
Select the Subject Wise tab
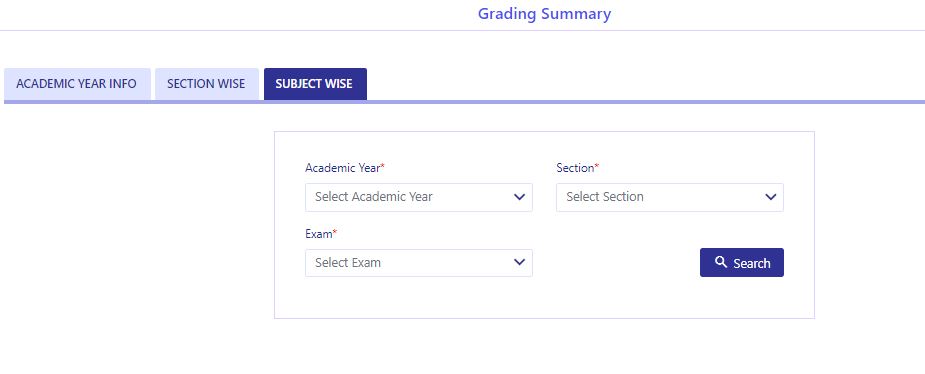tap(315, 84)
